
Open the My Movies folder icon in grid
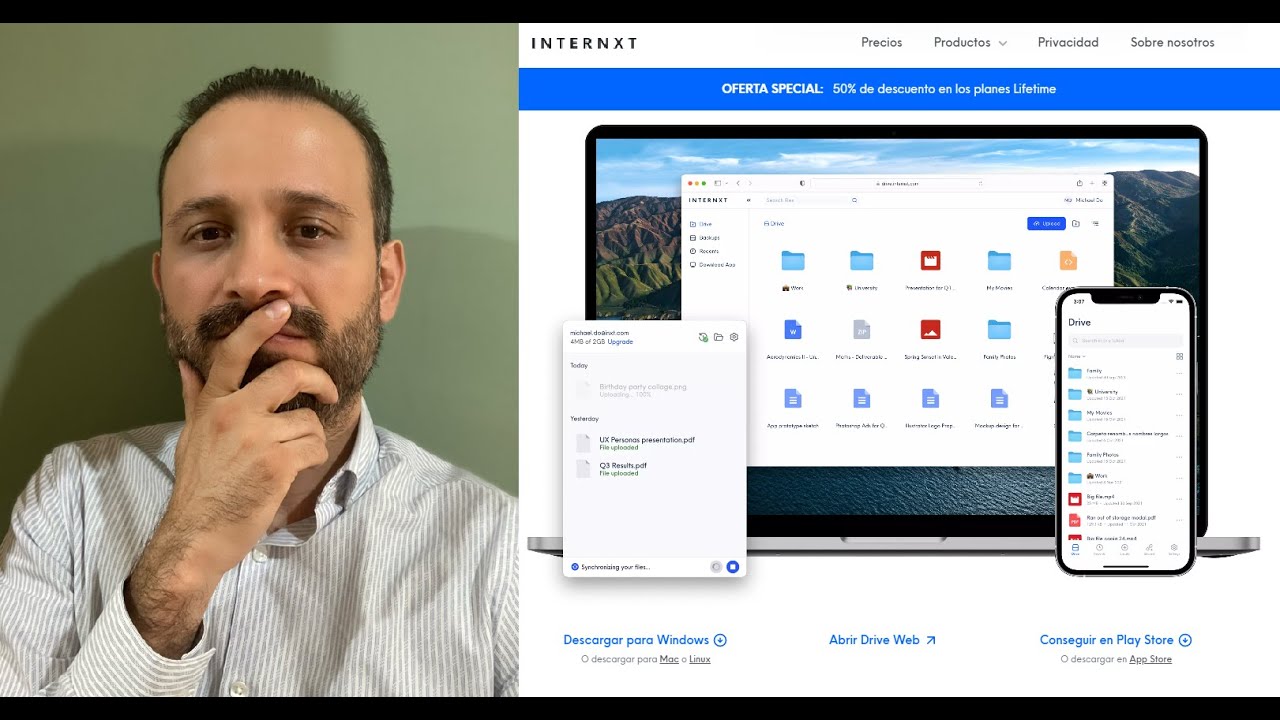coord(999,261)
